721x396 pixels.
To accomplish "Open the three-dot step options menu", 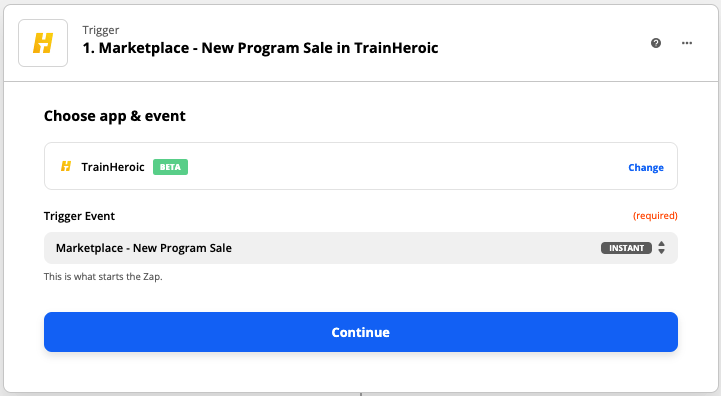I will (687, 43).
